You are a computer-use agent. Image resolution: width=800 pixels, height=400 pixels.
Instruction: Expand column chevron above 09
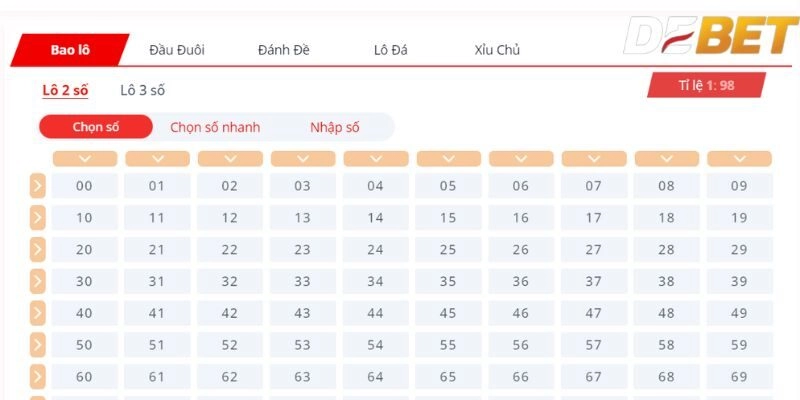pyautogui.click(x=739, y=159)
